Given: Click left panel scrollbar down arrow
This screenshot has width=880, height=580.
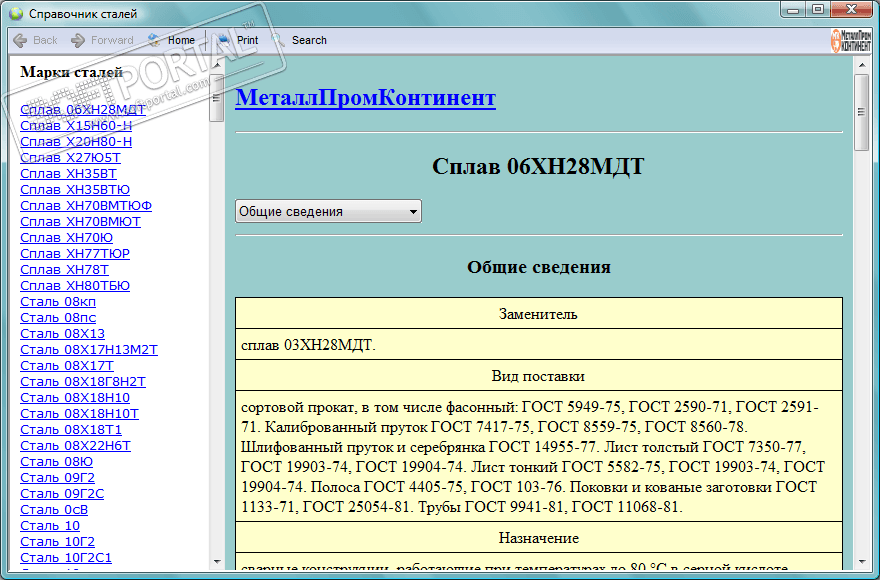Looking at the screenshot, I should pyautogui.click(x=217, y=561).
